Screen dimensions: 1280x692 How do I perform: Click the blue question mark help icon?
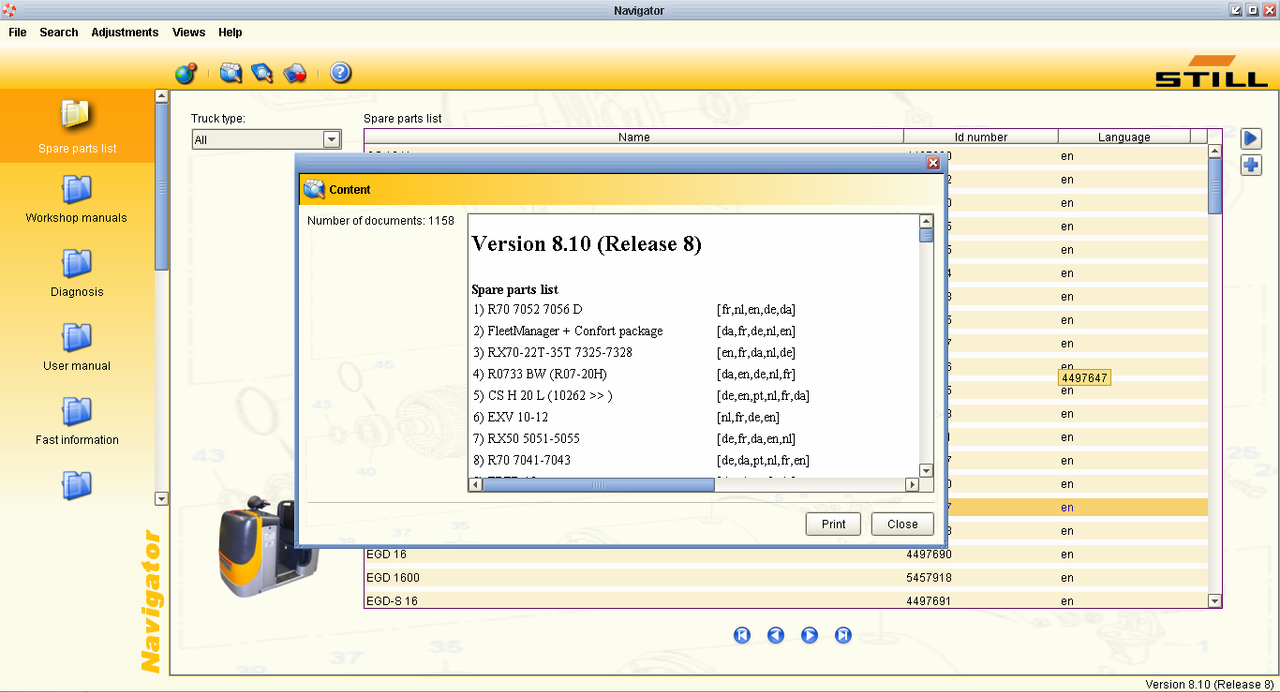pyautogui.click(x=340, y=73)
